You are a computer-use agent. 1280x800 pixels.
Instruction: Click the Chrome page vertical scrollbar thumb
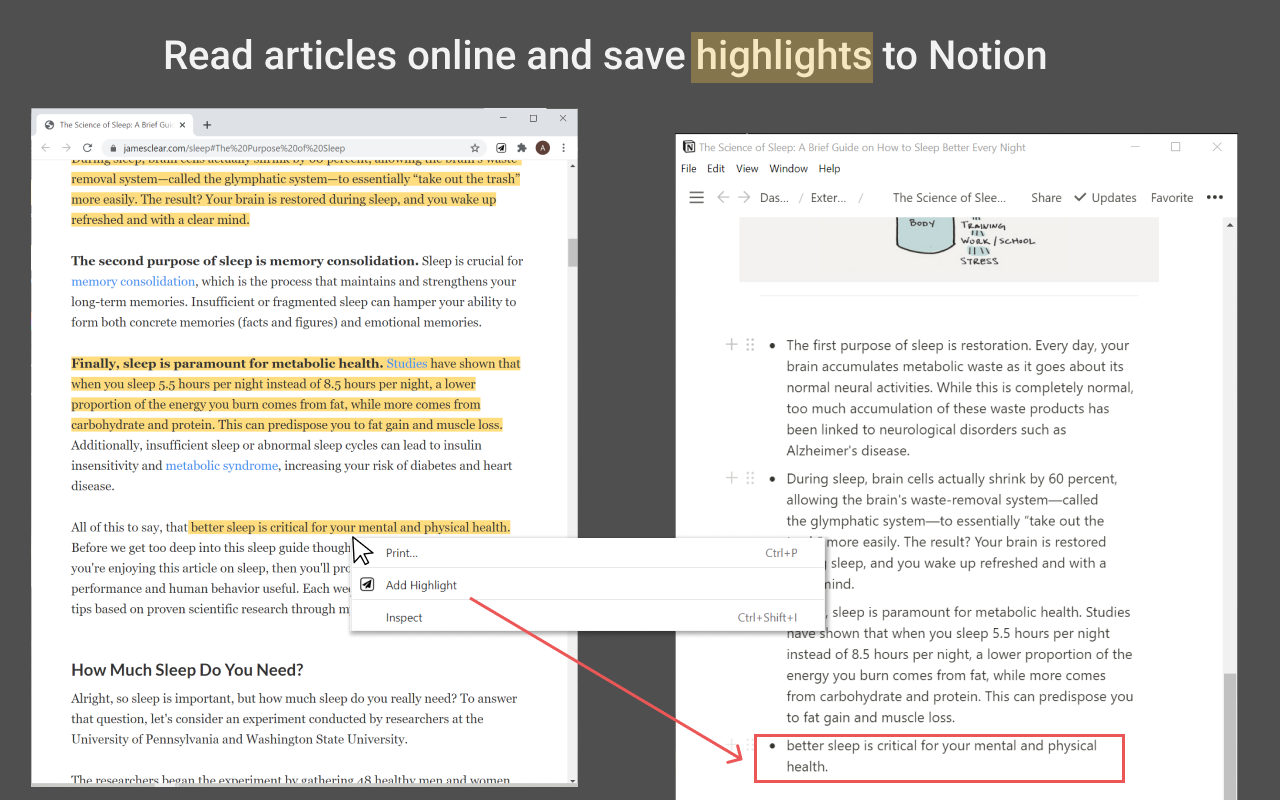(573, 252)
